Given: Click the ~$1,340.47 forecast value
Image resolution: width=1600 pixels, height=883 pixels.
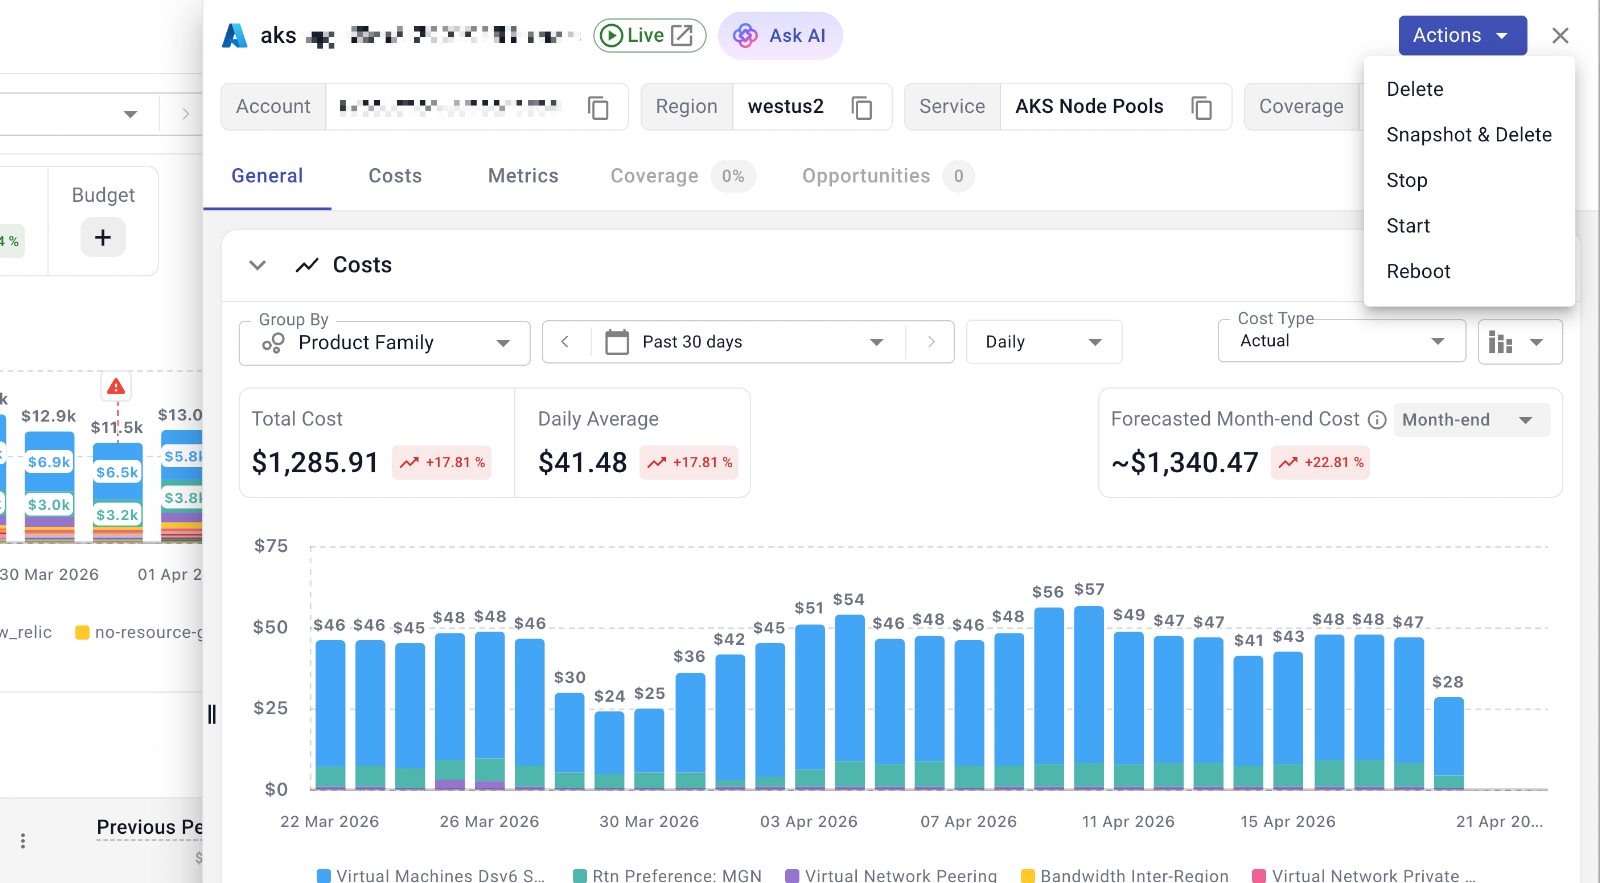Looking at the screenshot, I should pyautogui.click(x=1185, y=462).
